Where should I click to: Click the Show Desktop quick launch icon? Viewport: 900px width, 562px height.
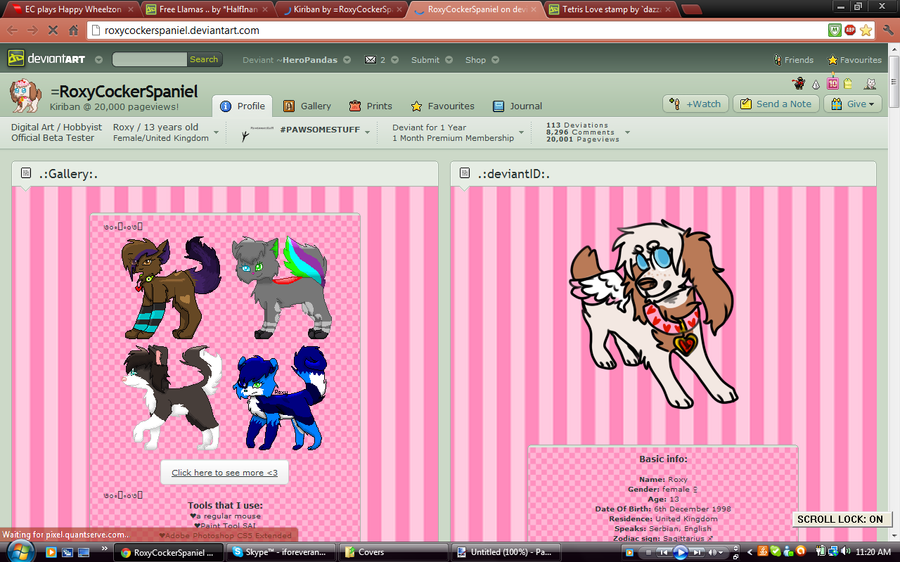pos(83,552)
